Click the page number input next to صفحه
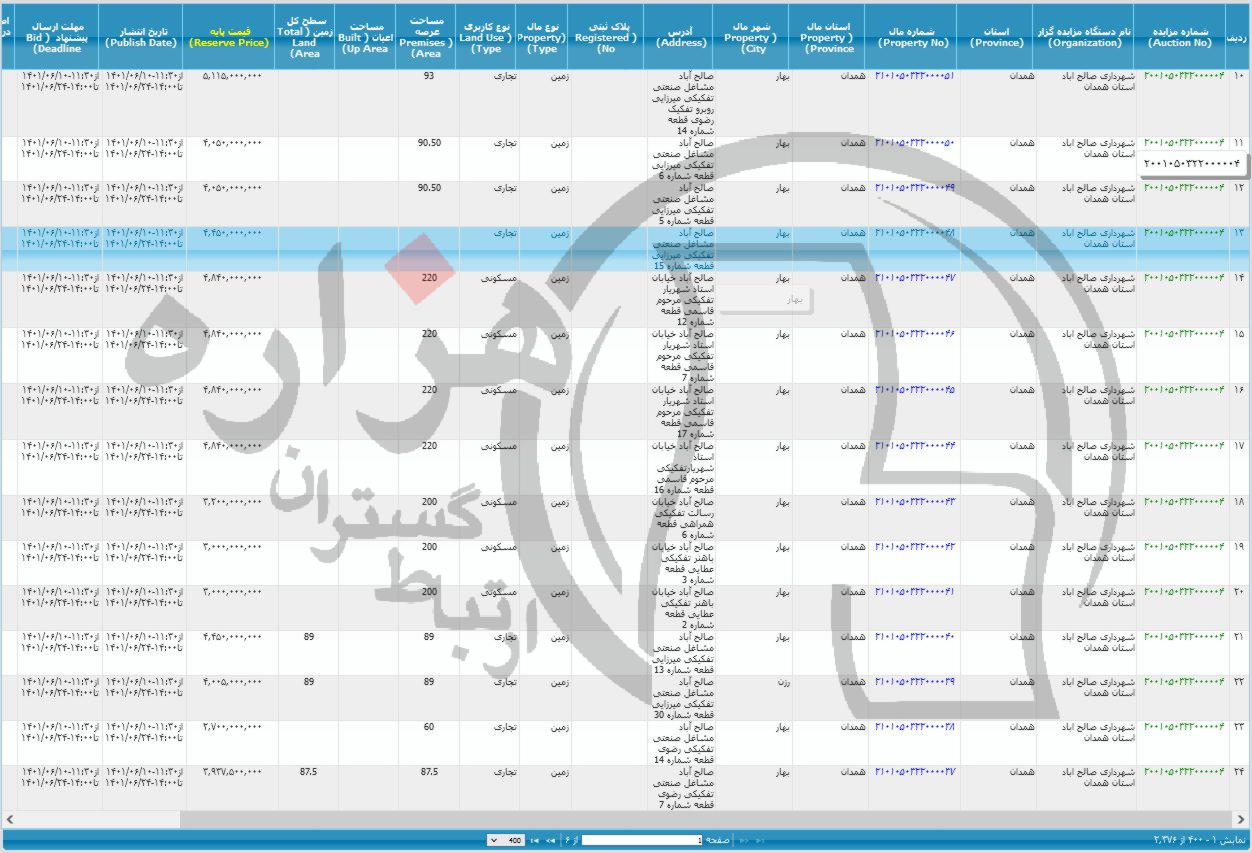Screen dimensions: 1252x853 pyautogui.click(x=640, y=840)
